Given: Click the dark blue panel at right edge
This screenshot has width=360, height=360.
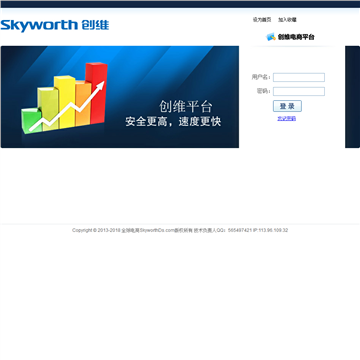Looking at the screenshot, I should coord(352,97).
